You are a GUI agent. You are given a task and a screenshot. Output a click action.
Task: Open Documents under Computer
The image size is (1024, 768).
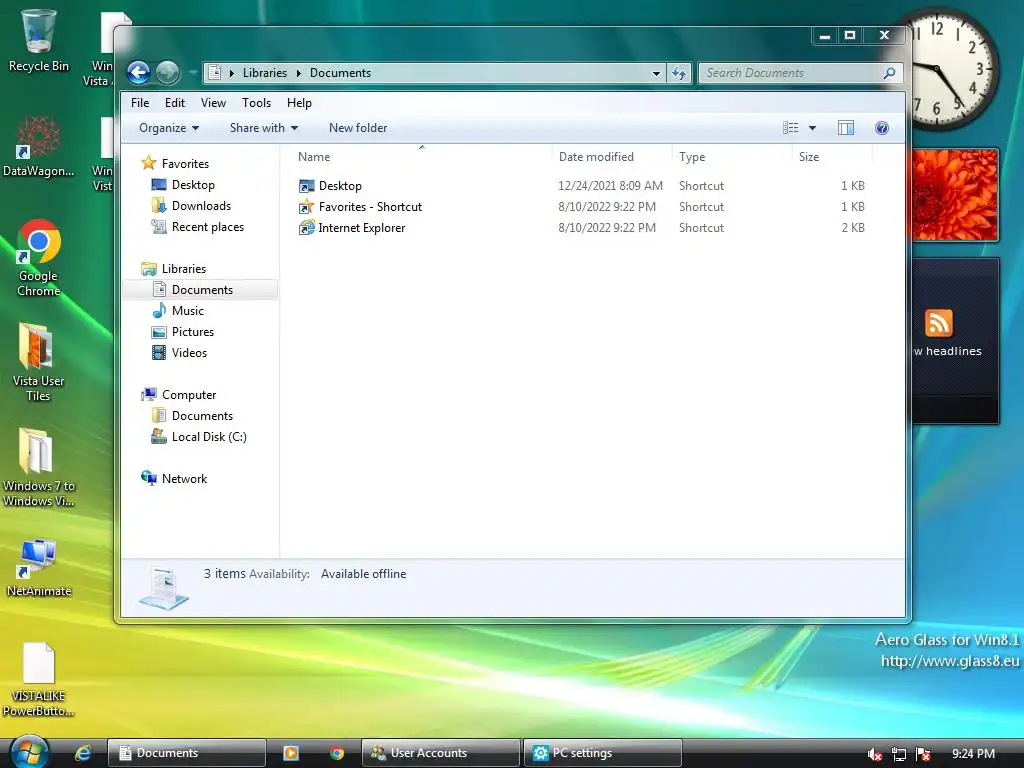point(192,415)
